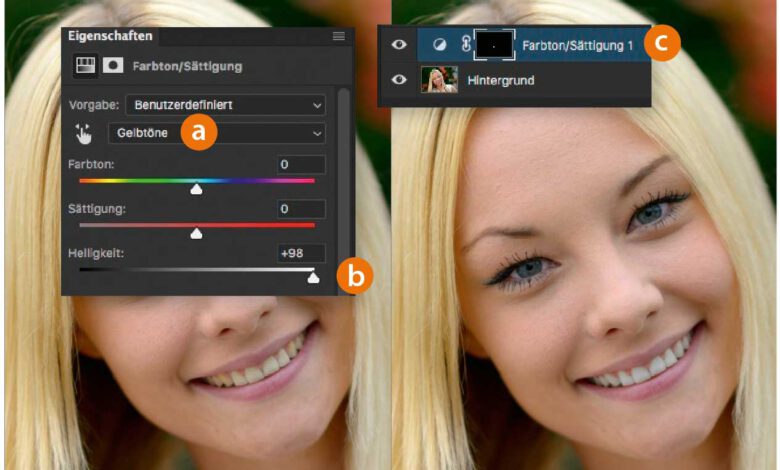This screenshot has height=470, width=780.
Task: Select the black layer mask thumbnail
Action: pyautogui.click(x=494, y=45)
